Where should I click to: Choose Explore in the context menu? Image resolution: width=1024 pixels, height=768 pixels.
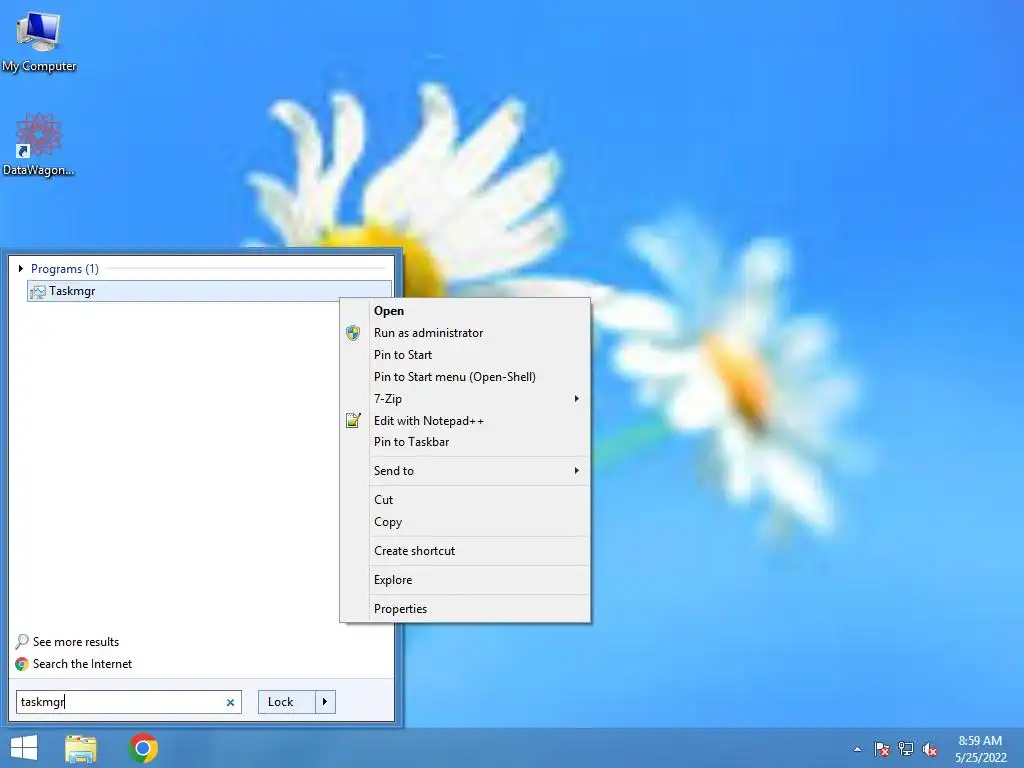tap(465, 580)
